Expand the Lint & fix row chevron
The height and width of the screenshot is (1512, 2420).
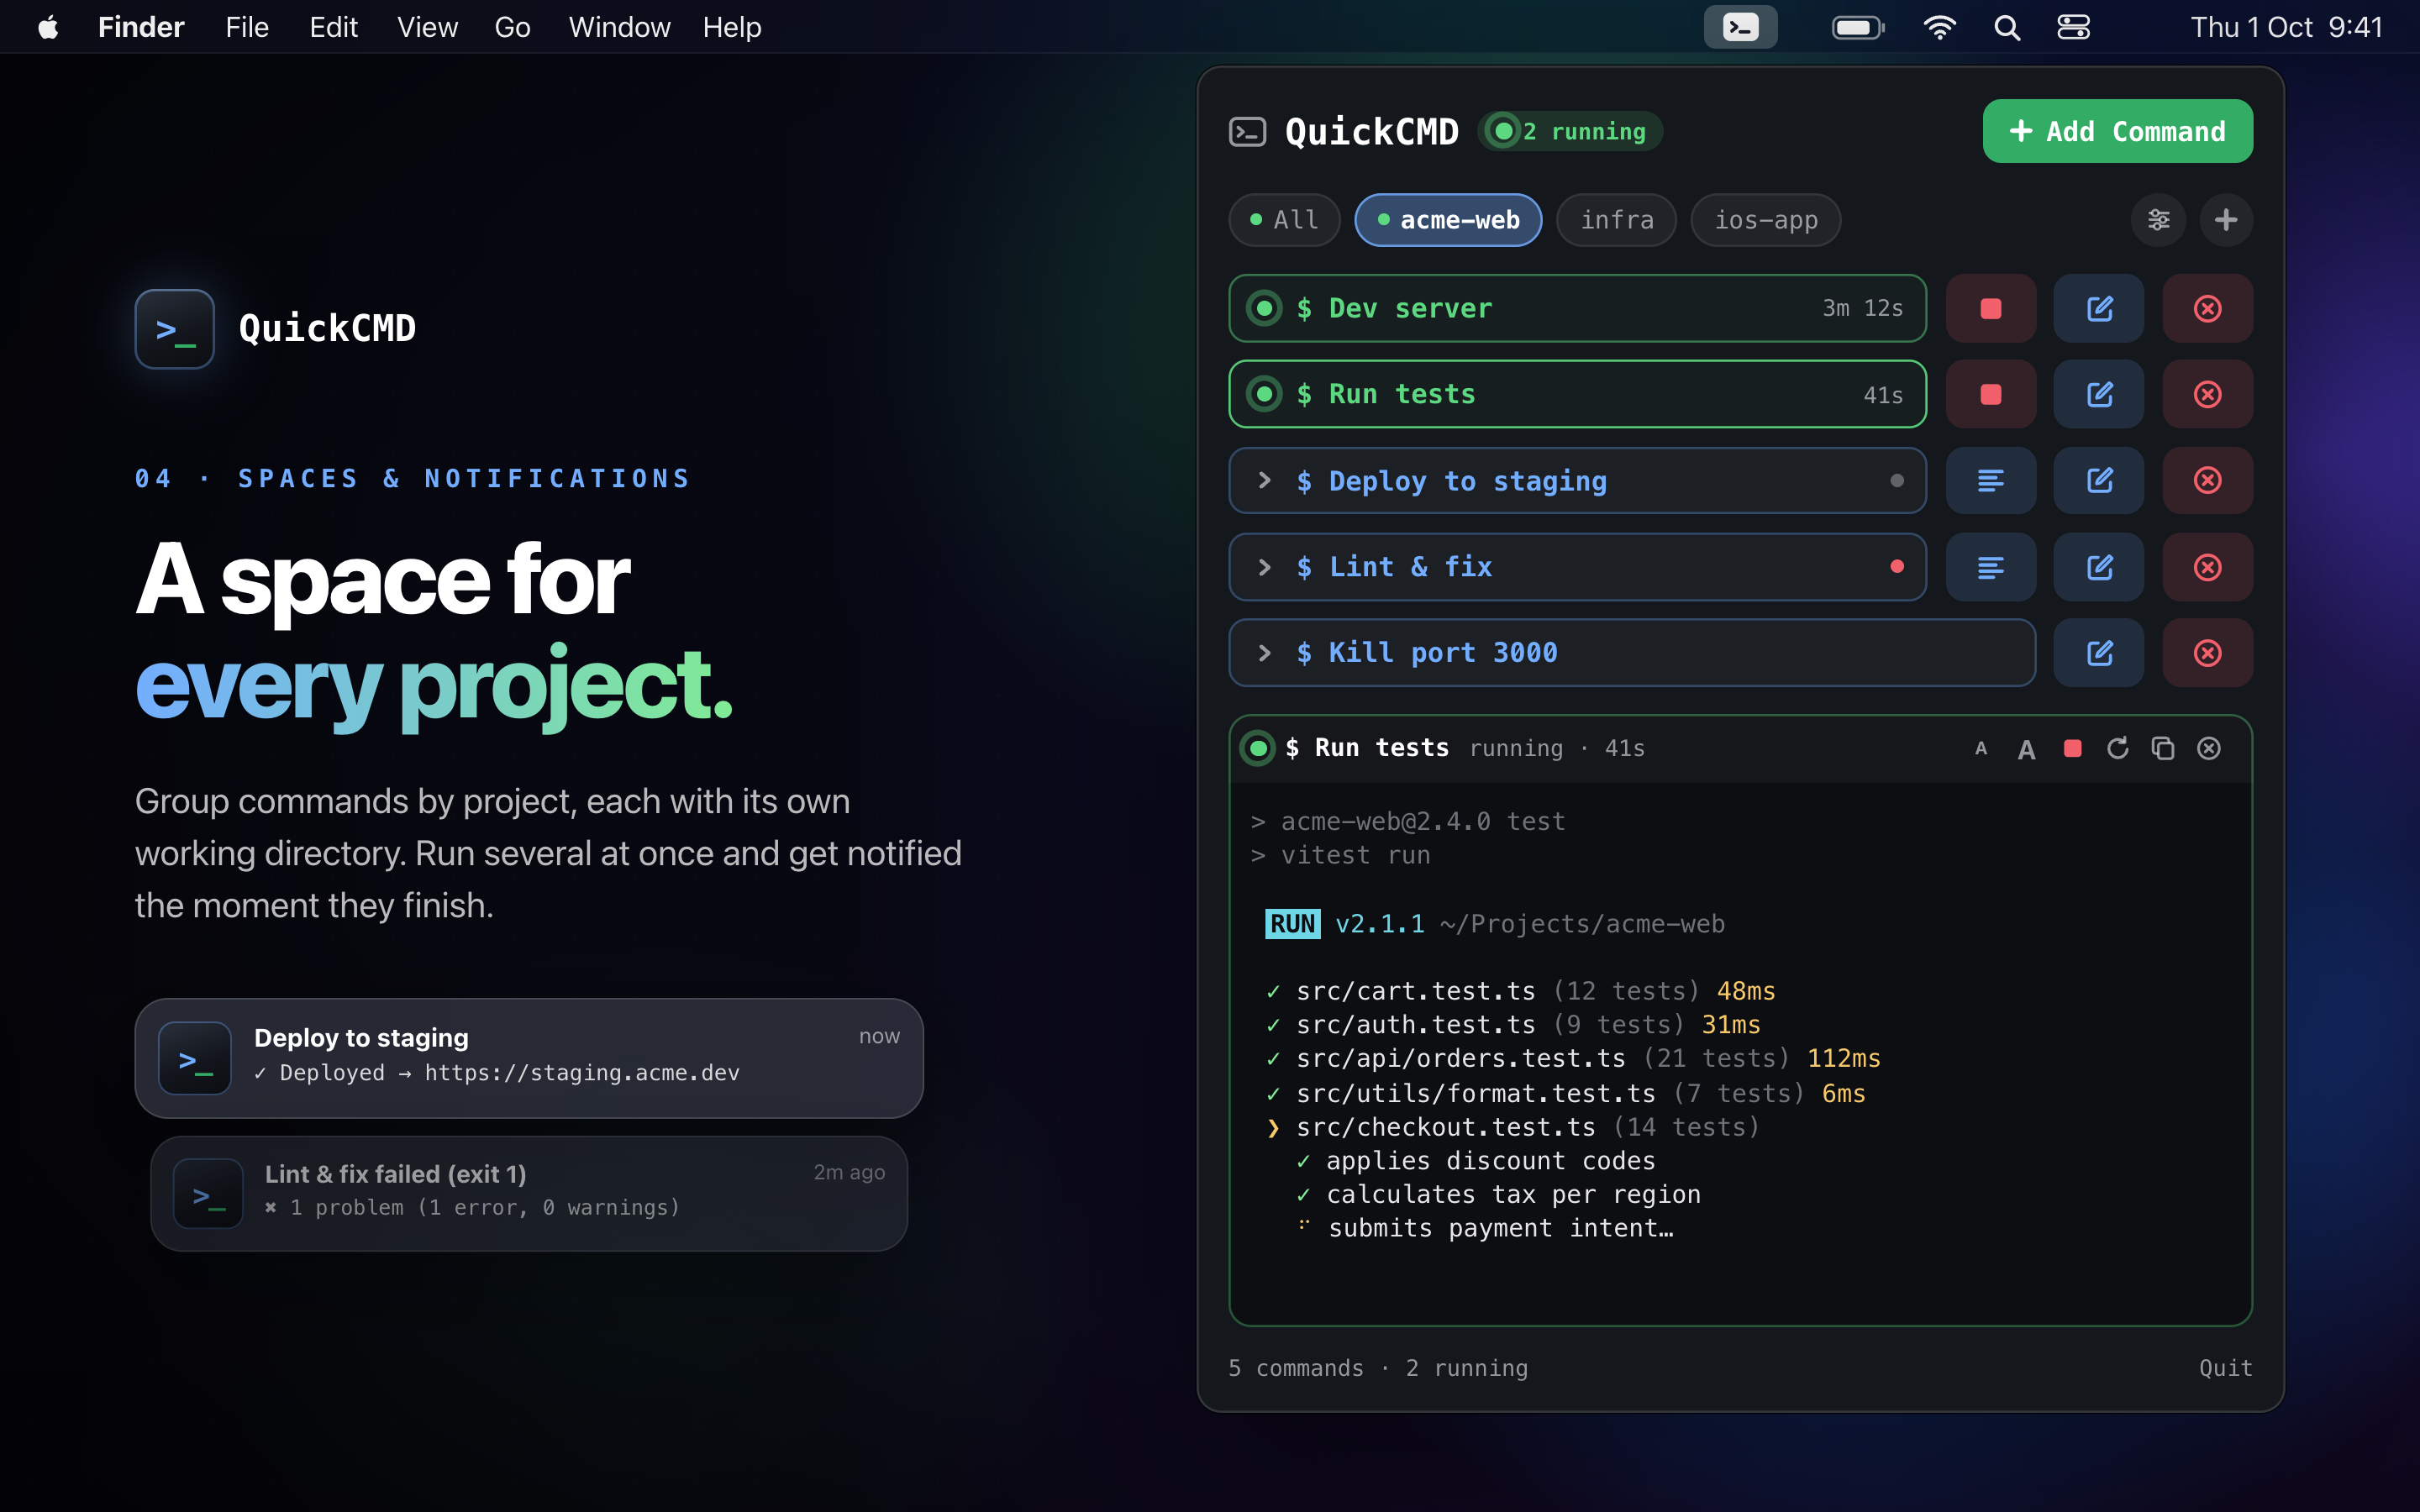tap(1264, 567)
